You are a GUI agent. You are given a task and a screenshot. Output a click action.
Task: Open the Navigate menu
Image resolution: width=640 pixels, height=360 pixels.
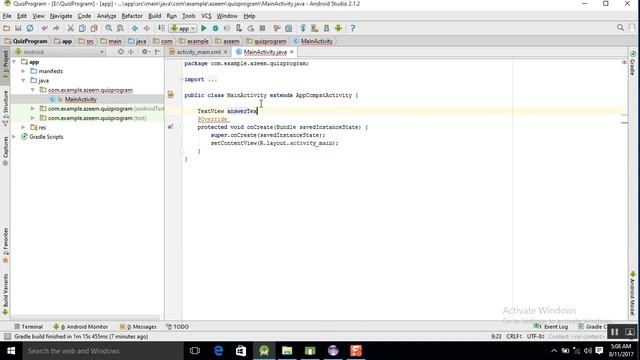click(x=61, y=16)
